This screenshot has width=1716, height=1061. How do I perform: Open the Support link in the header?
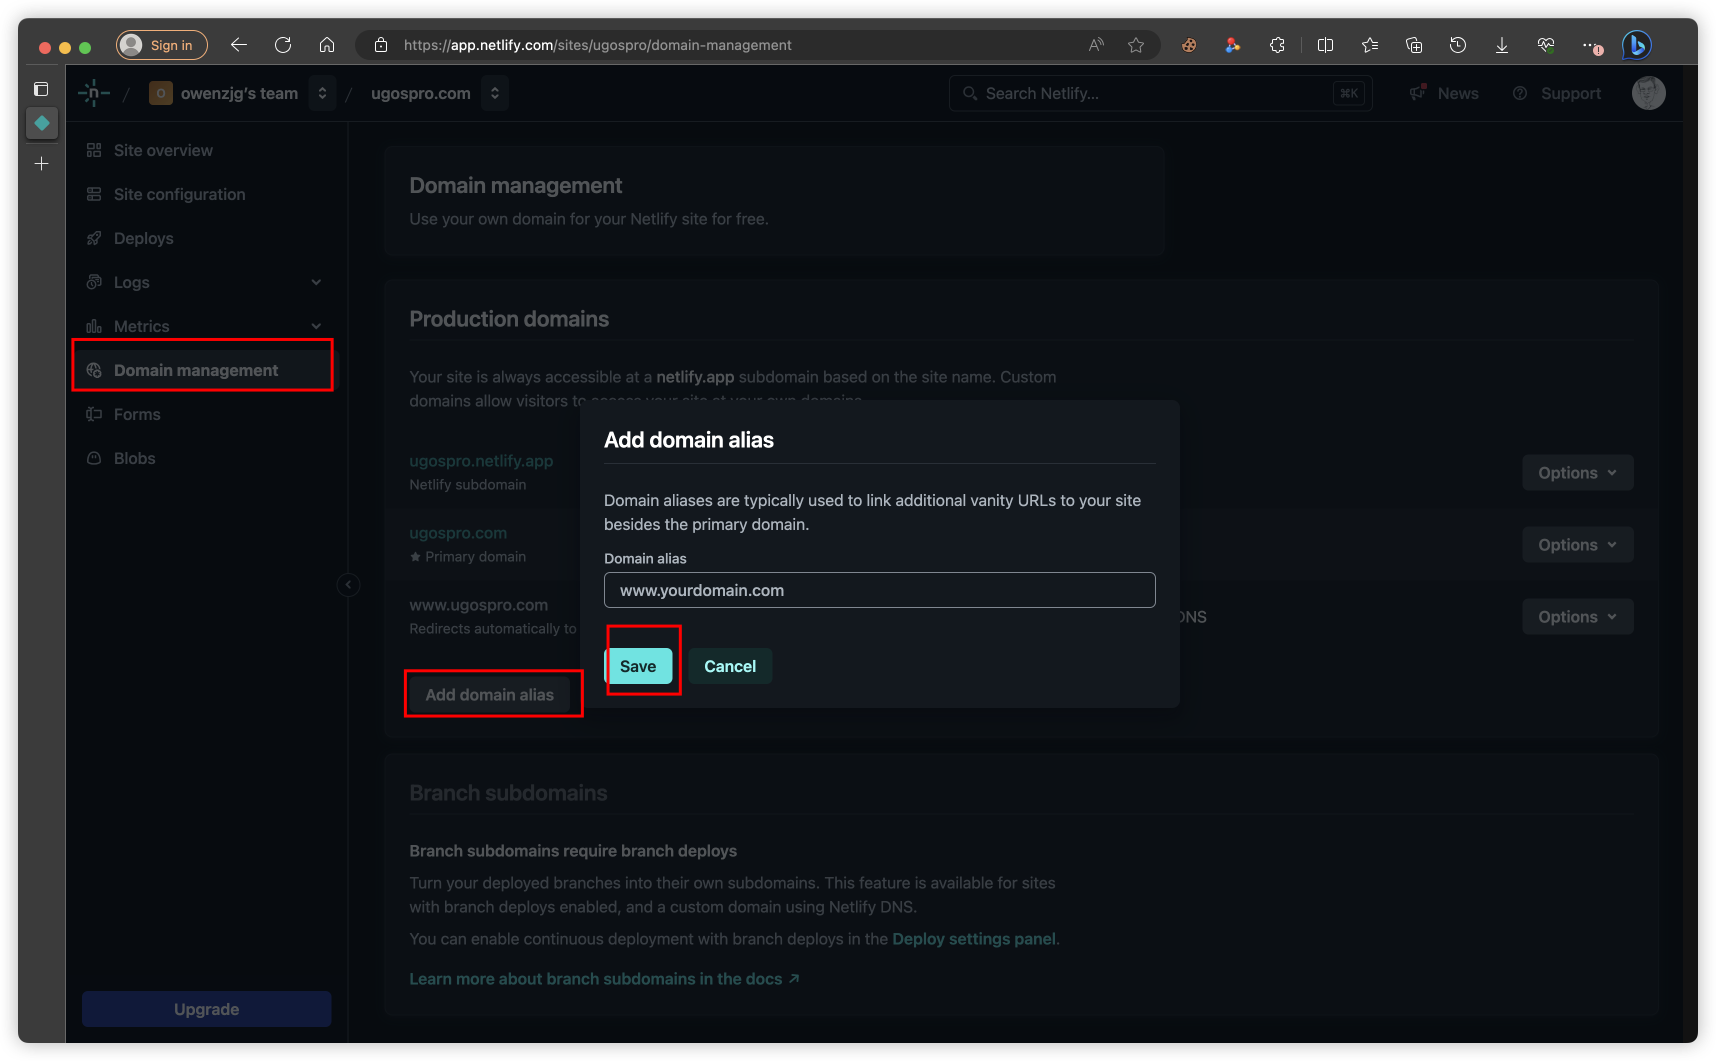click(x=1557, y=93)
